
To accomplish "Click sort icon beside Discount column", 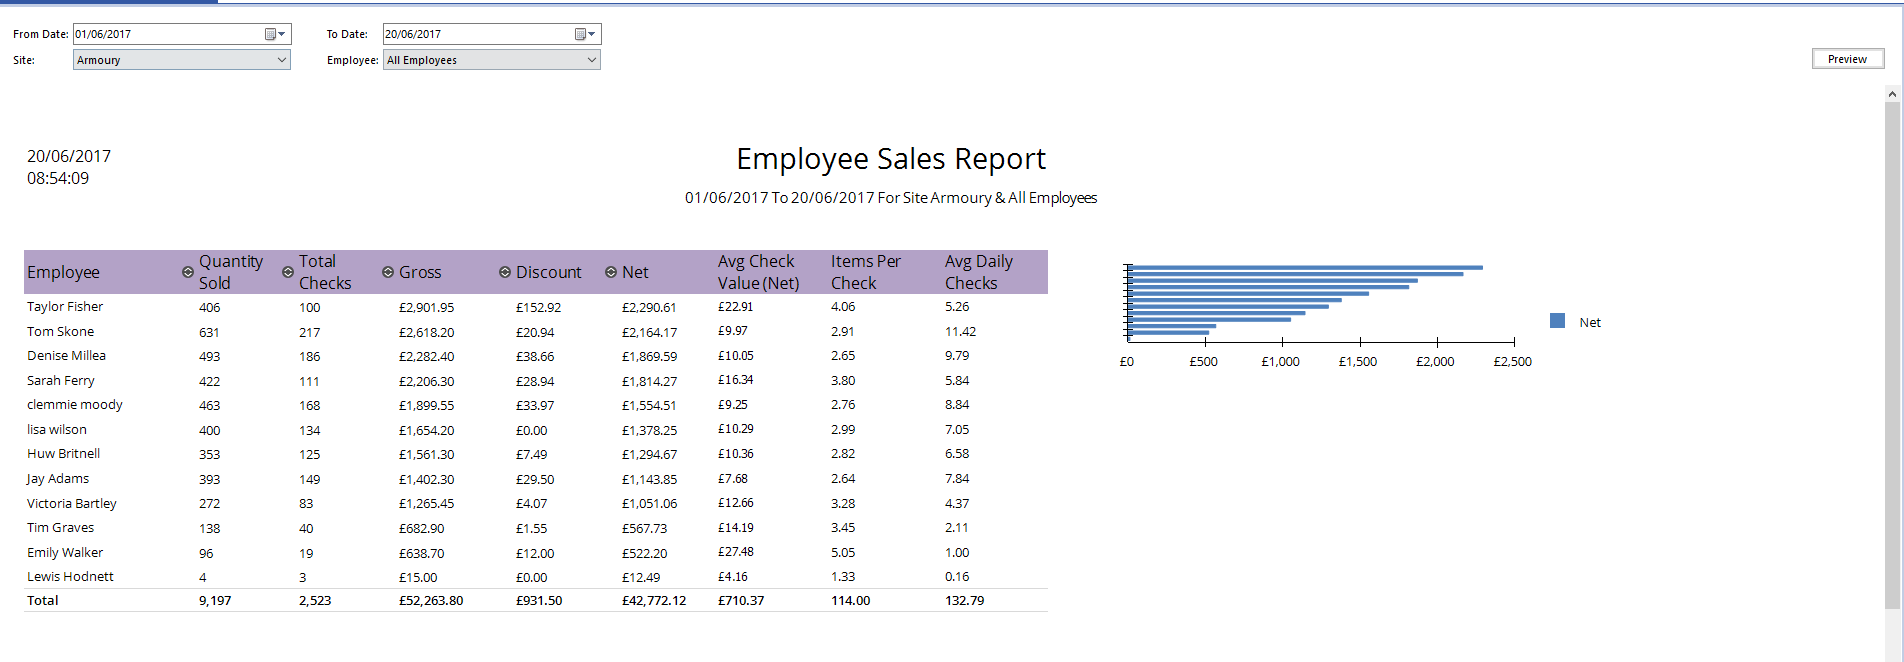I will pos(505,272).
